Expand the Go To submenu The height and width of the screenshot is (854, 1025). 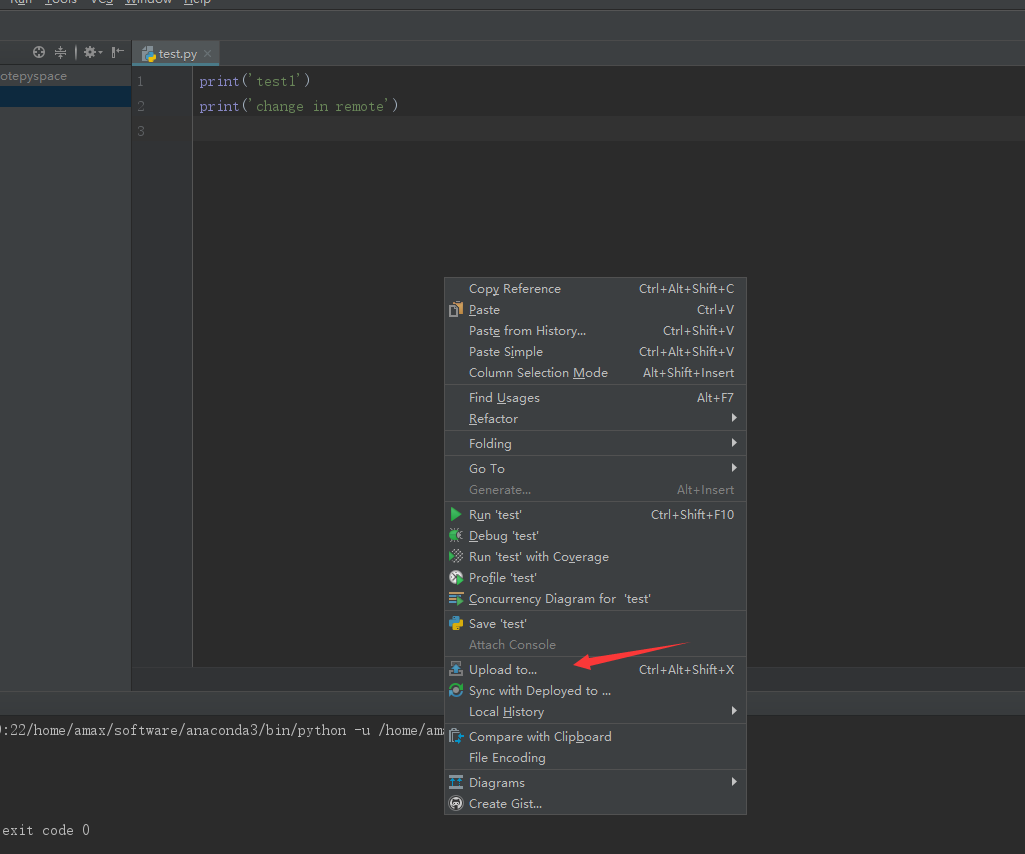(486, 469)
